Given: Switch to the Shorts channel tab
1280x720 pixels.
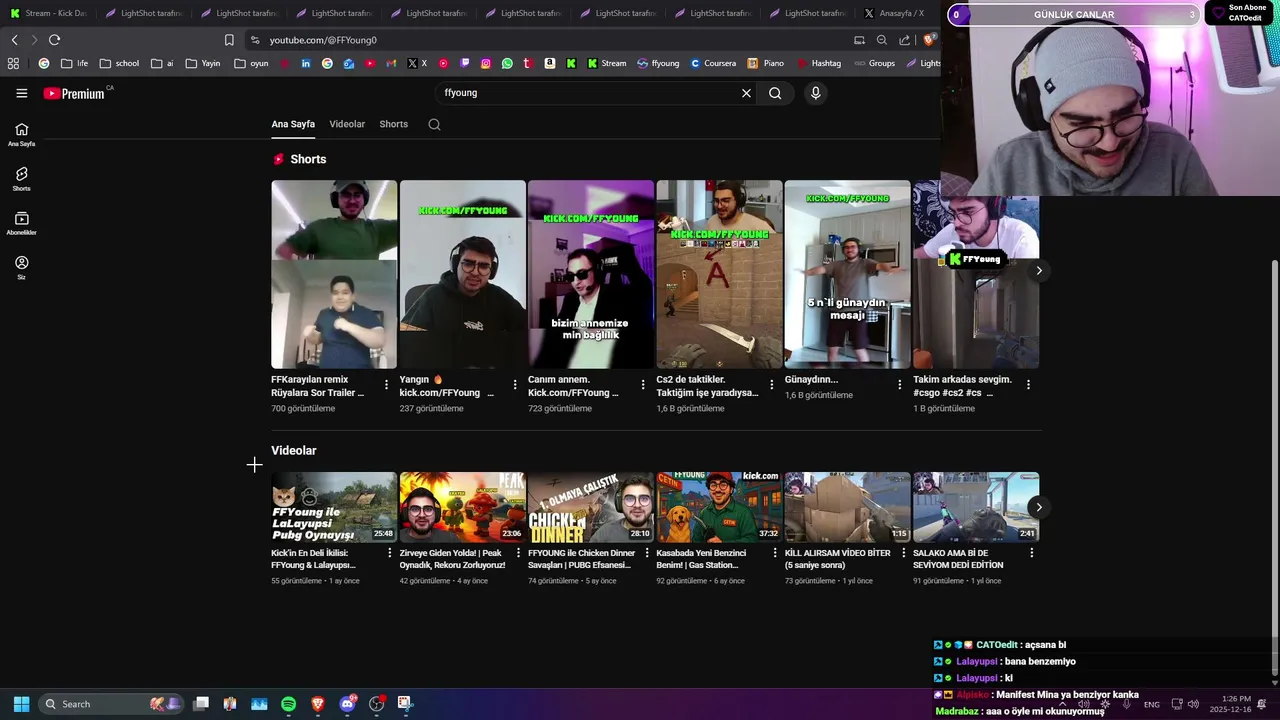Looking at the screenshot, I should click(394, 124).
